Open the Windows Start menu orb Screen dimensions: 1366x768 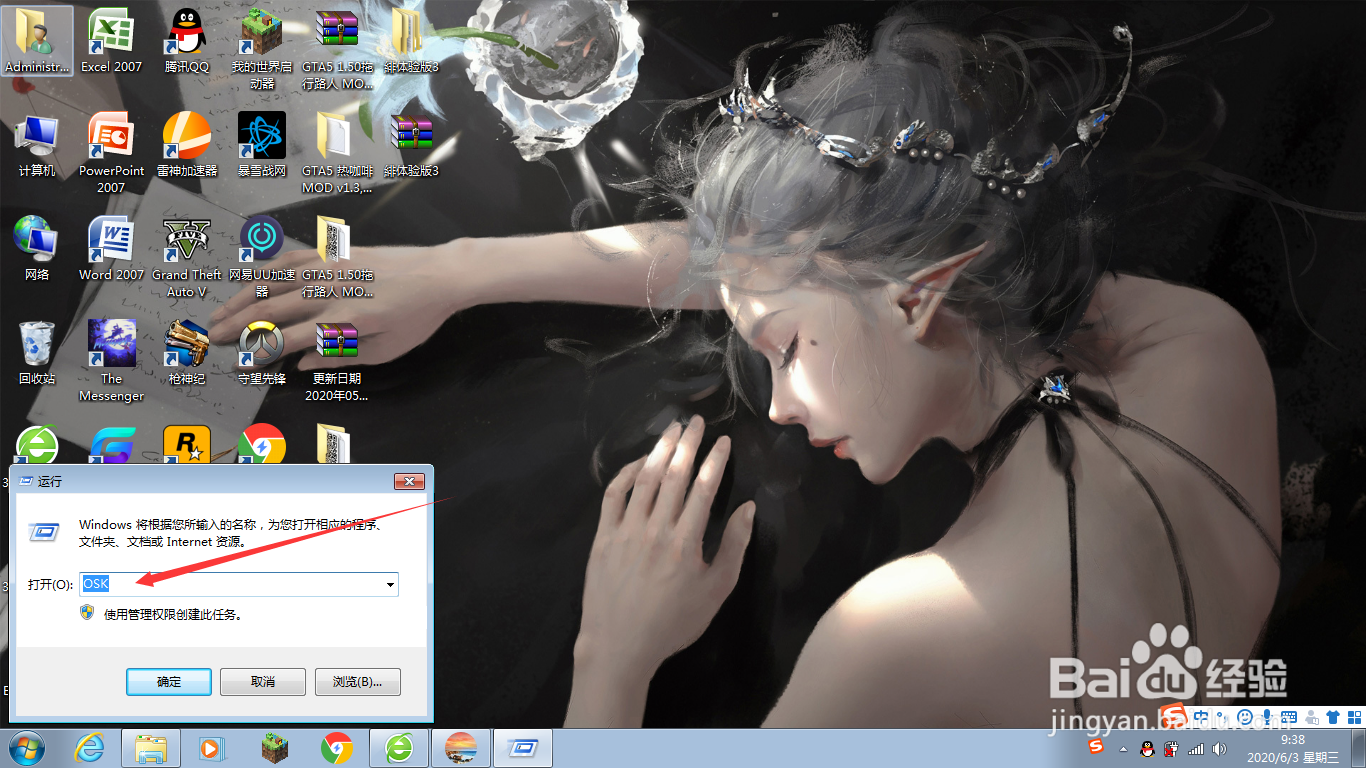click(27, 747)
